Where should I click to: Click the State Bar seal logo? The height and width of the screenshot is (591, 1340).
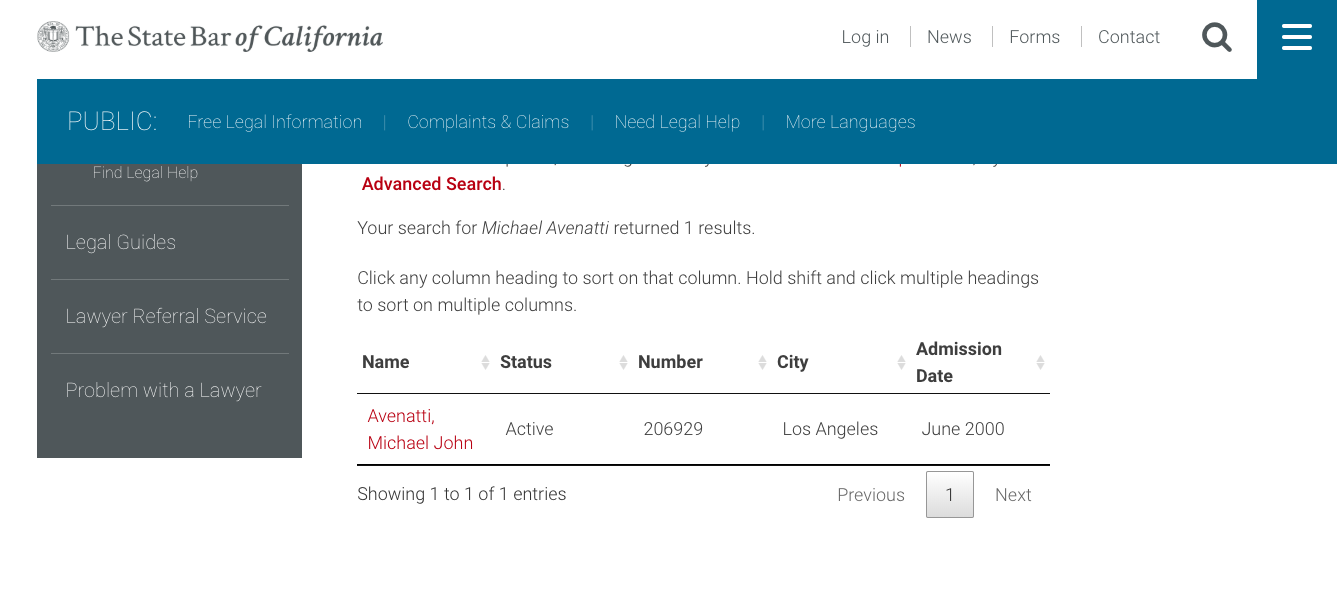click(x=53, y=37)
